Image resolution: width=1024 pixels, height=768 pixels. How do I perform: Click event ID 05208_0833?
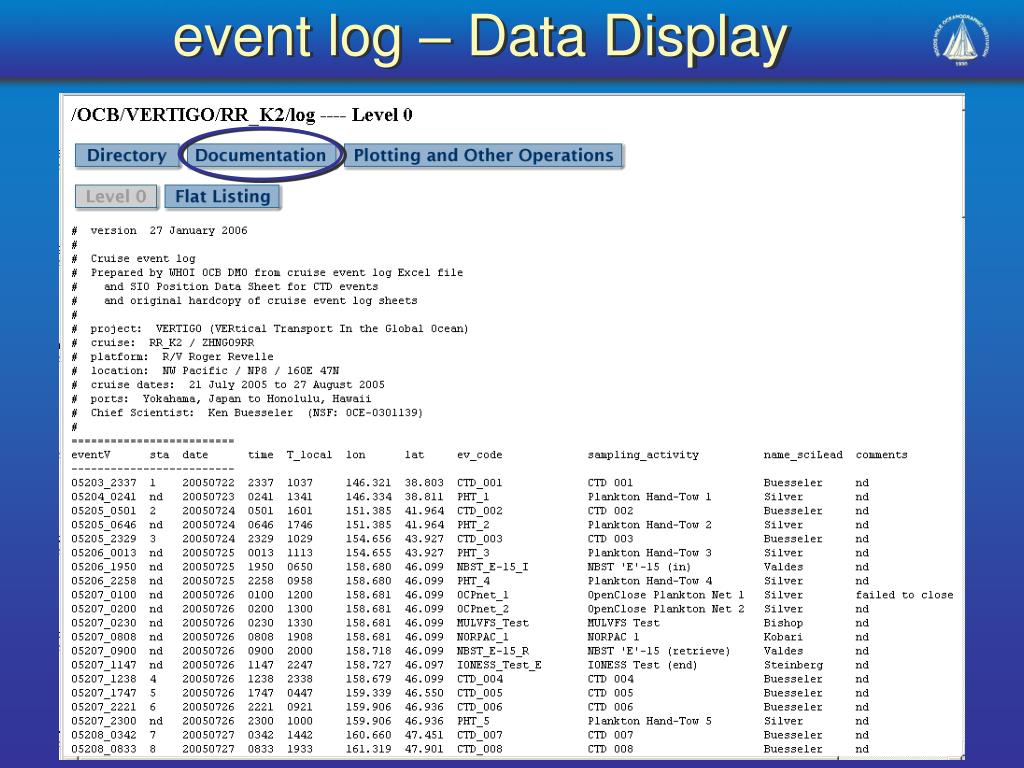[104, 749]
